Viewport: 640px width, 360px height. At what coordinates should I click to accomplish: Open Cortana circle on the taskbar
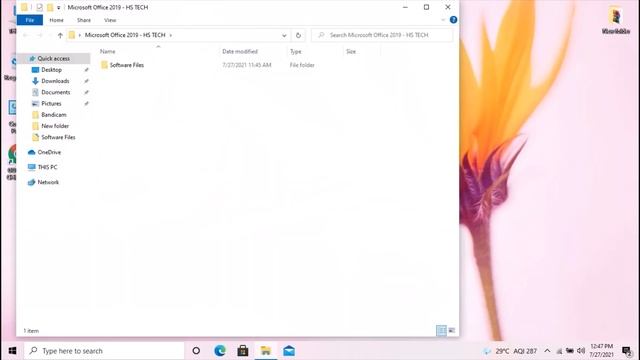(x=196, y=351)
